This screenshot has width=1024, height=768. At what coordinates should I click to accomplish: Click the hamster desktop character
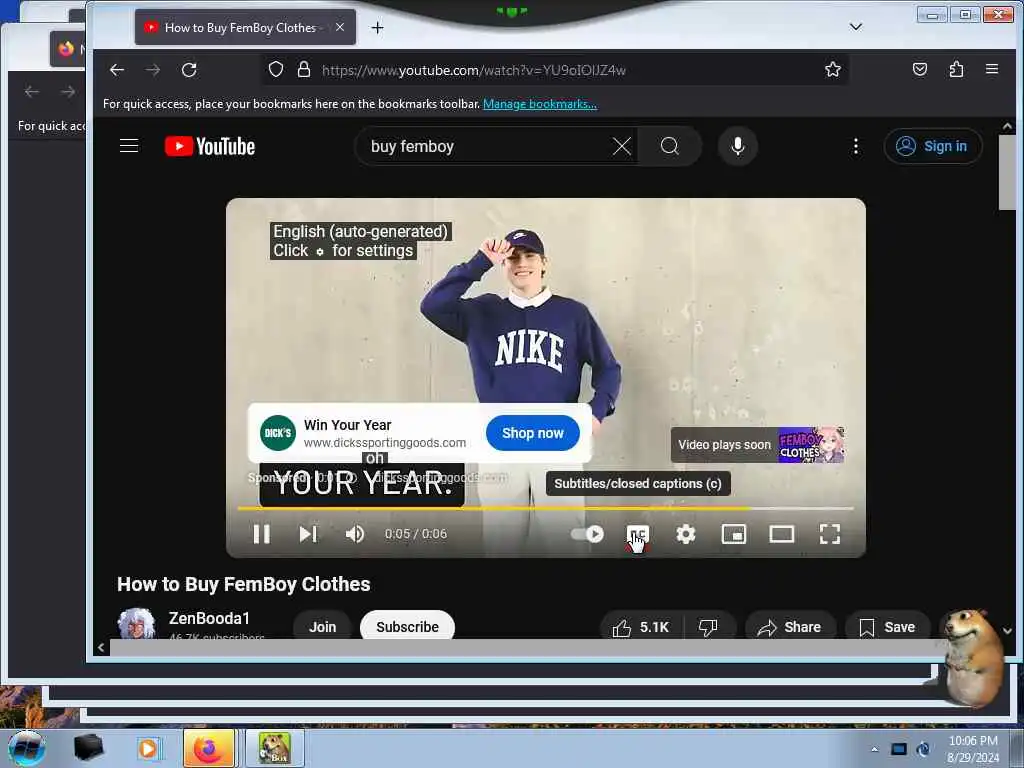click(x=973, y=656)
